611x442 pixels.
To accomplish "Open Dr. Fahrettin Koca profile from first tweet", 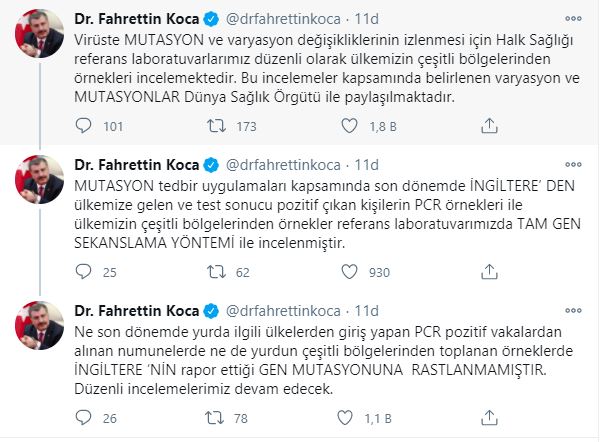I will coord(137,19).
